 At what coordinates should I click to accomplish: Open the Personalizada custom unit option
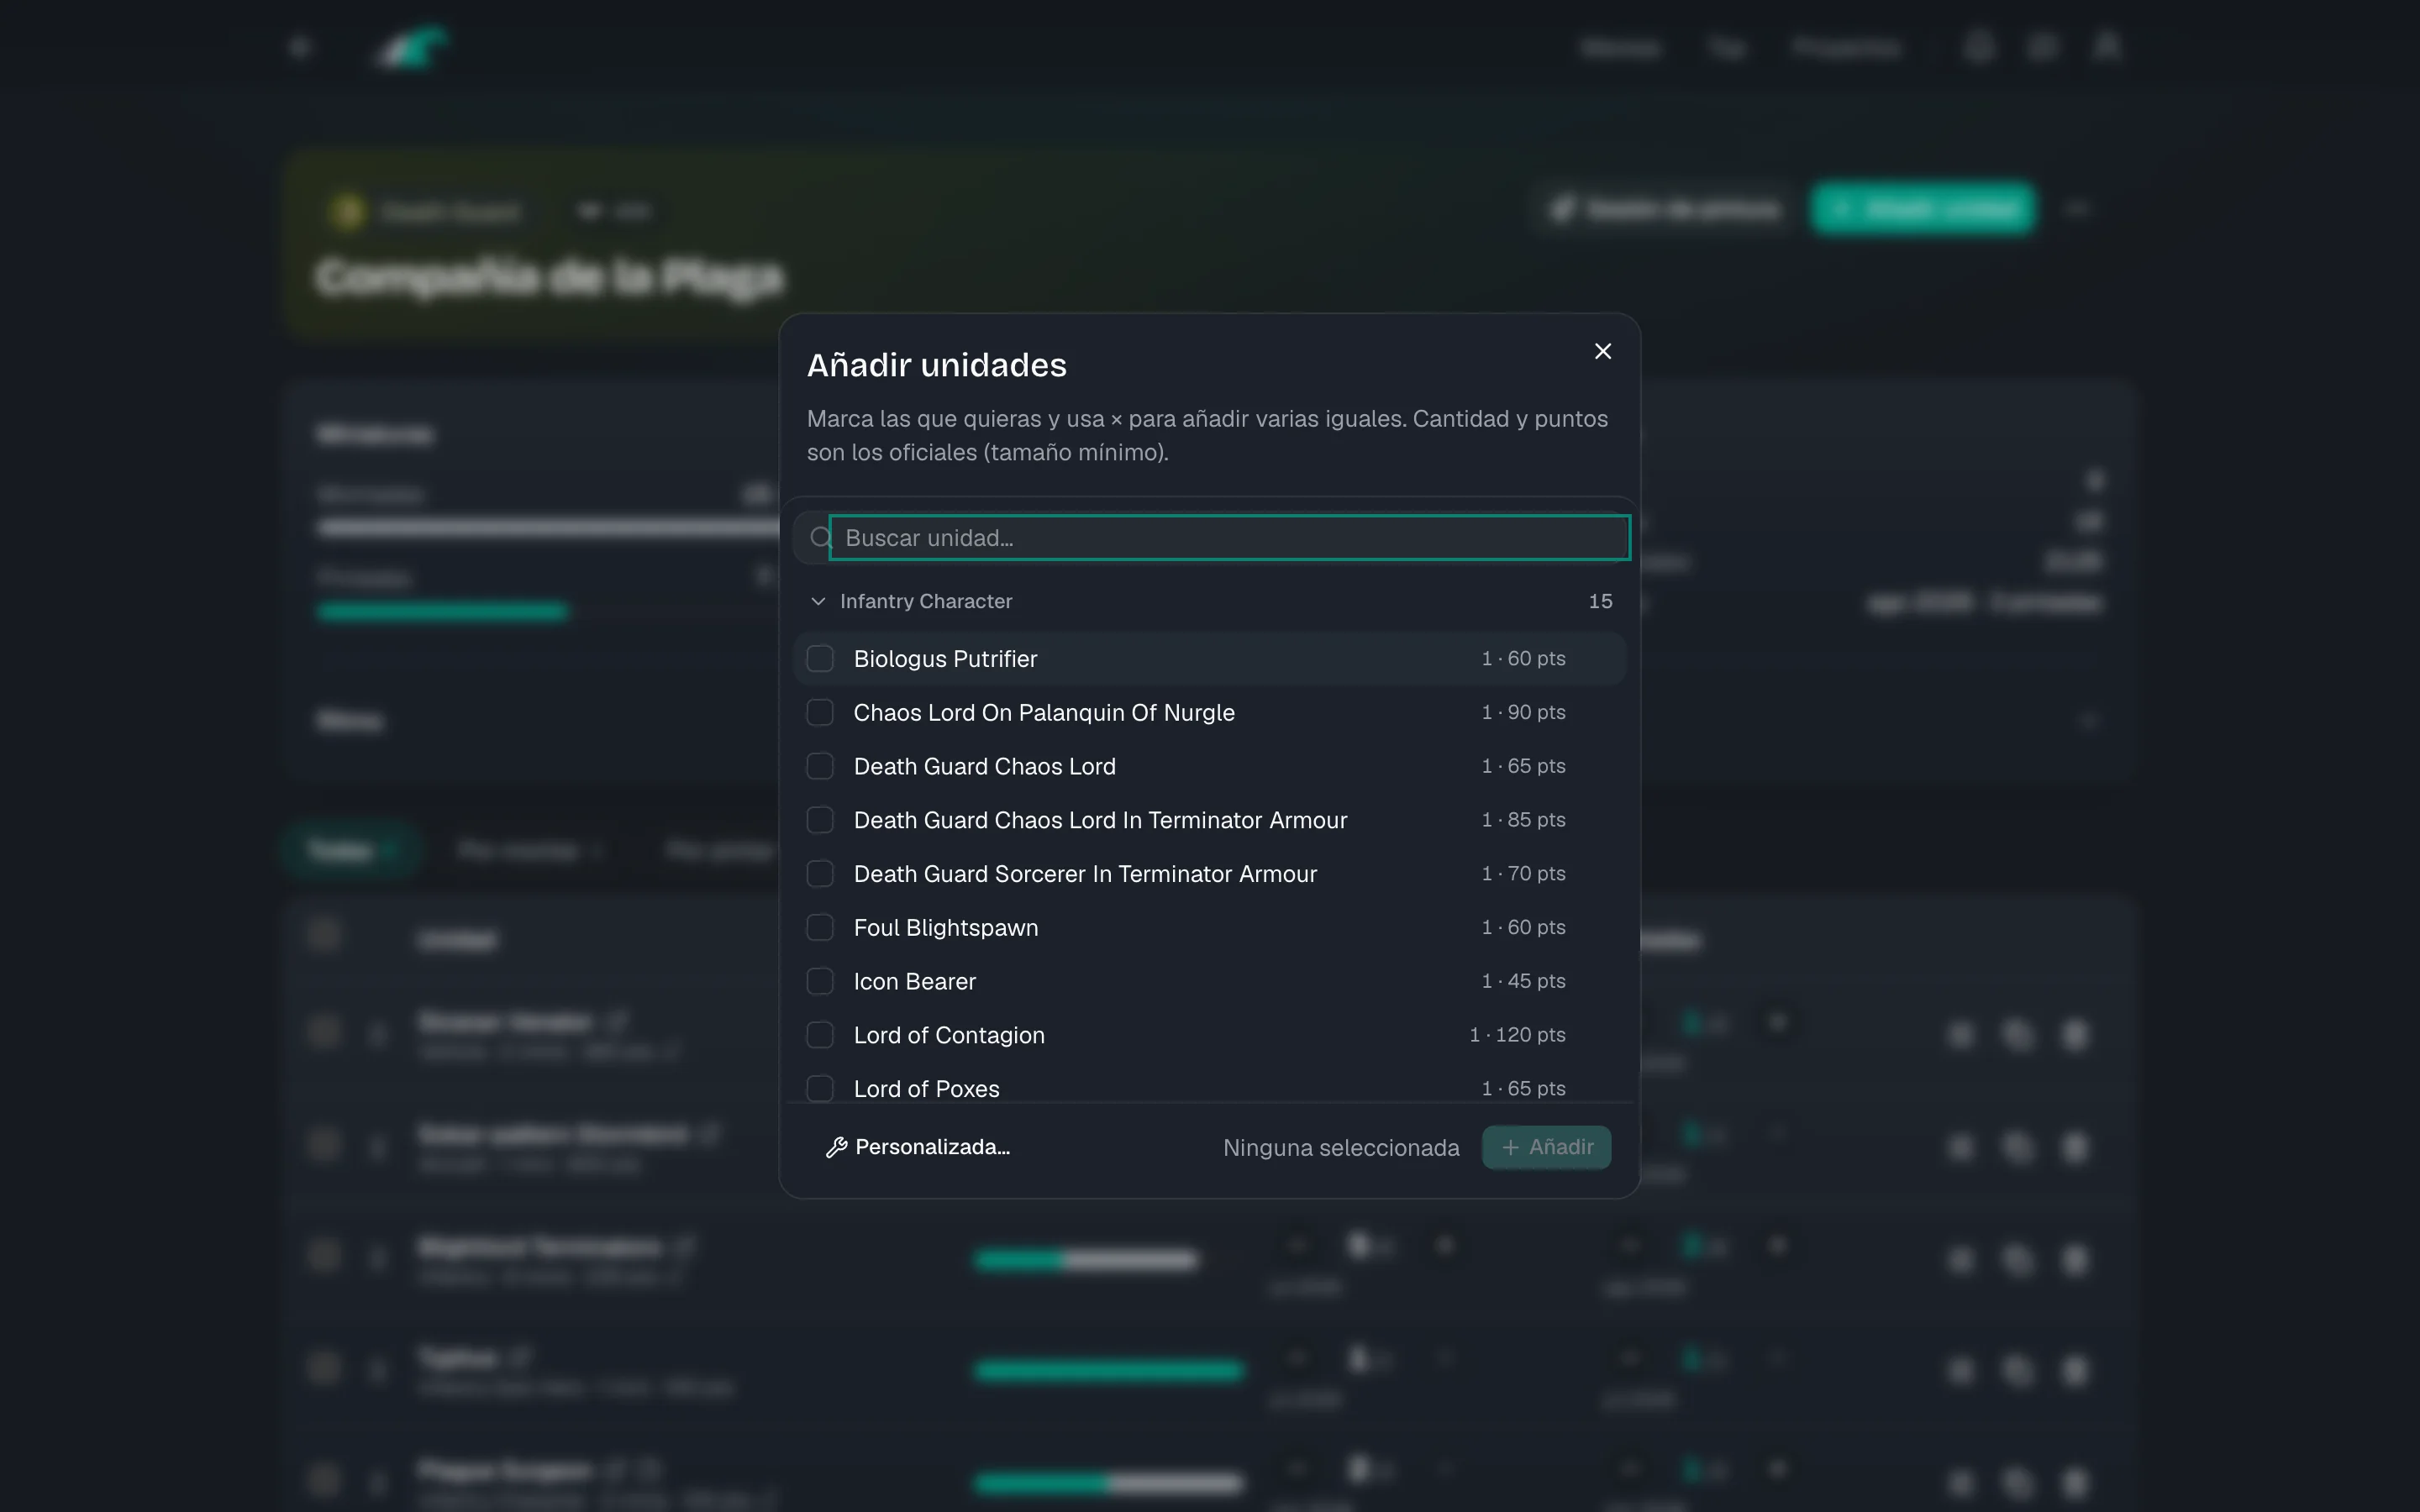[x=918, y=1147]
